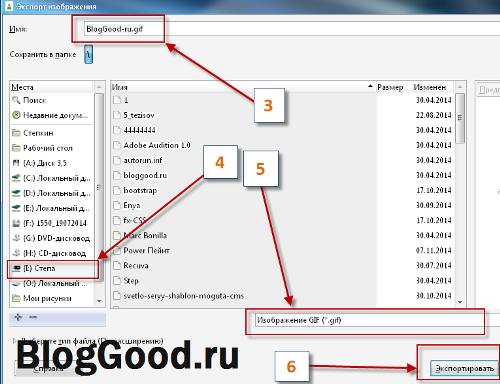Click the Places list scroll-down arrow
The width and height of the screenshot is (500, 384).
point(99,301)
